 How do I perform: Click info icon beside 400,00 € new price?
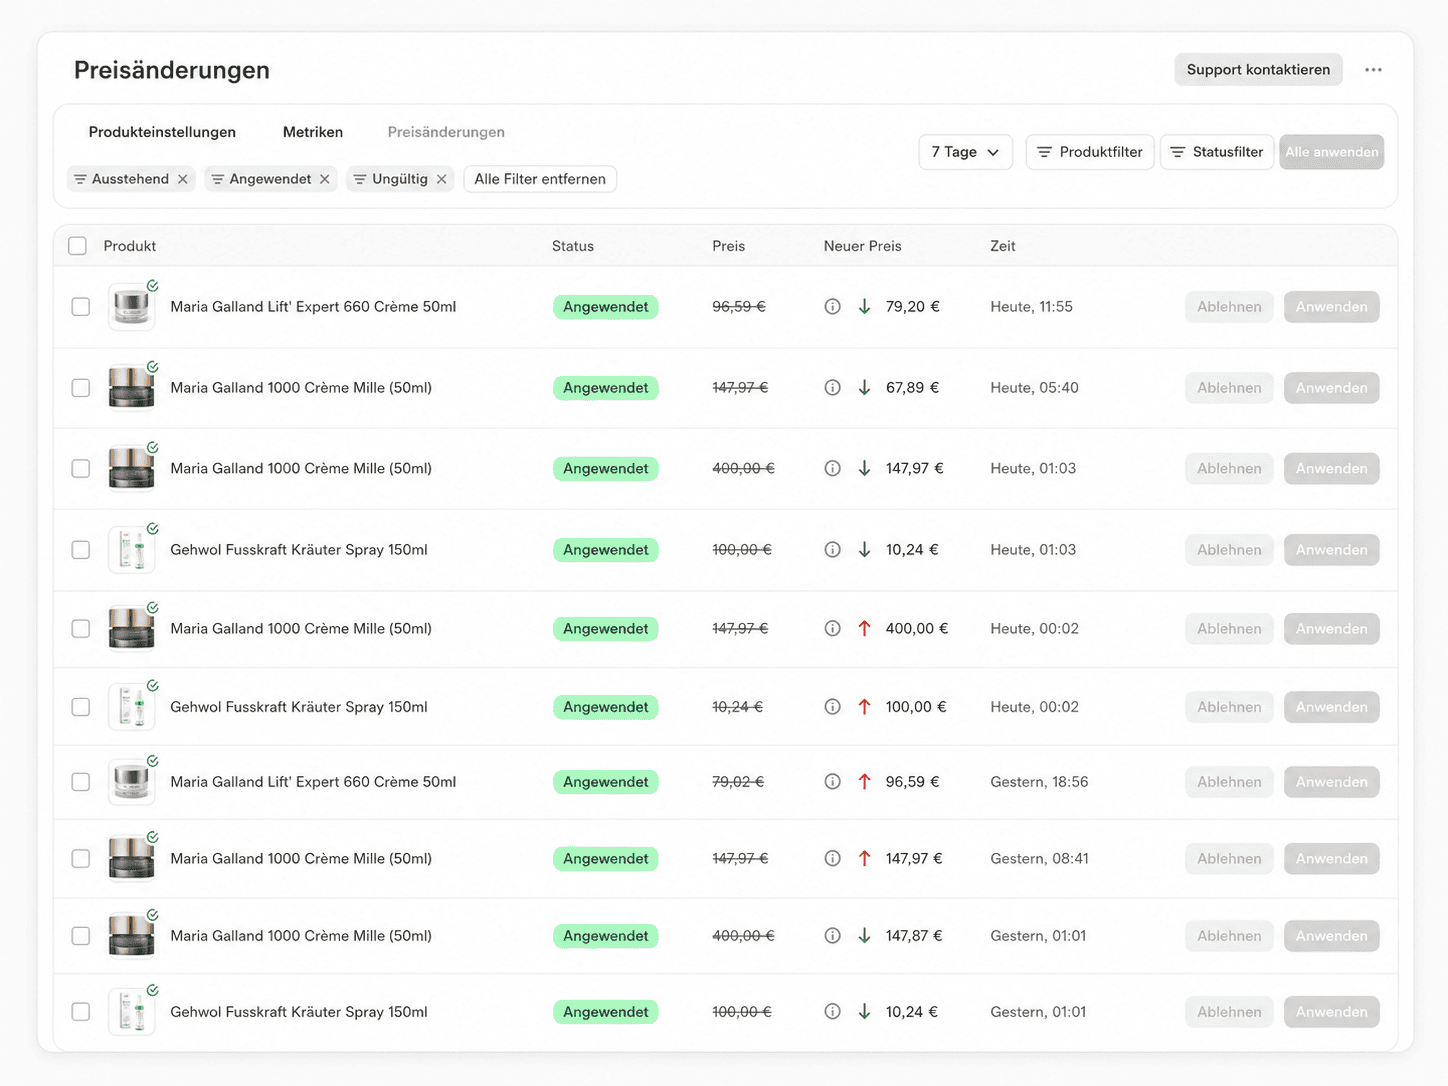[x=832, y=629]
